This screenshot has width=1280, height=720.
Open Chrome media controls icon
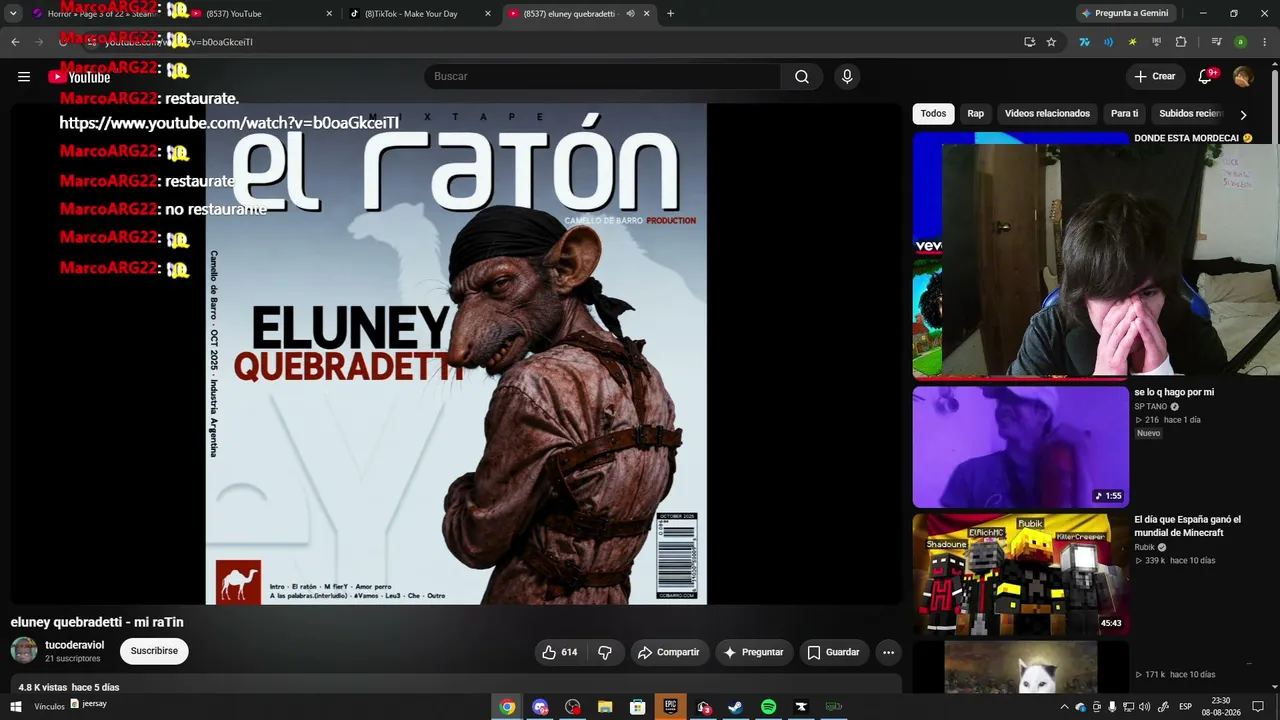coord(1217,42)
